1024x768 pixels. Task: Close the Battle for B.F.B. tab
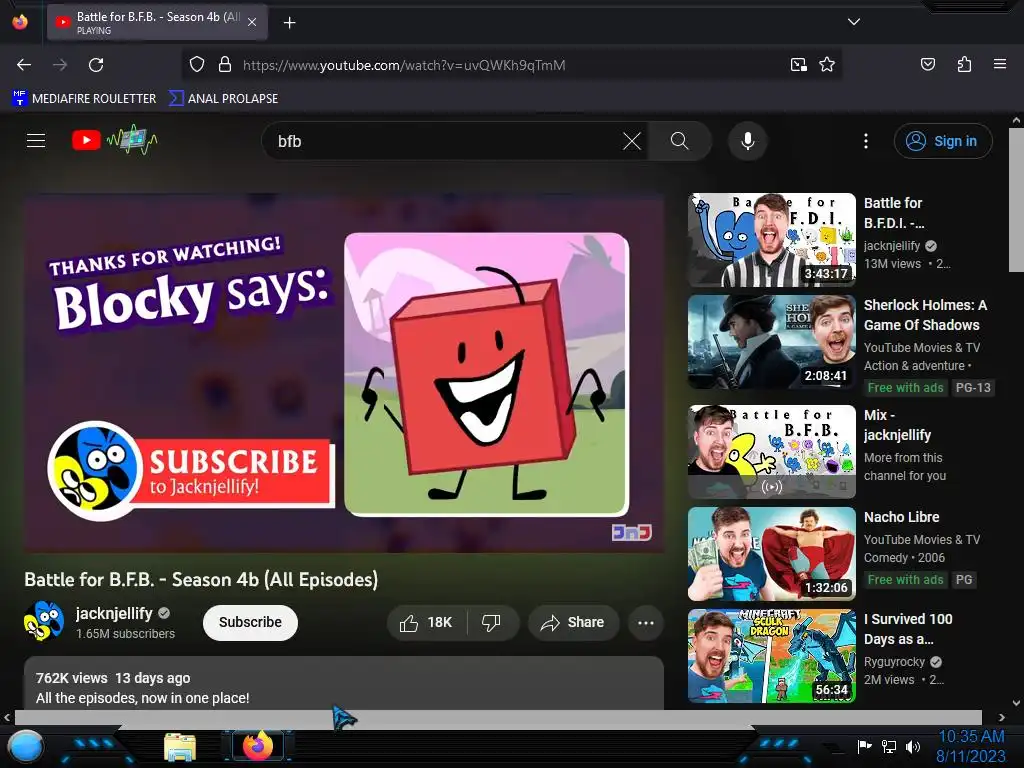(x=252, y=22)
